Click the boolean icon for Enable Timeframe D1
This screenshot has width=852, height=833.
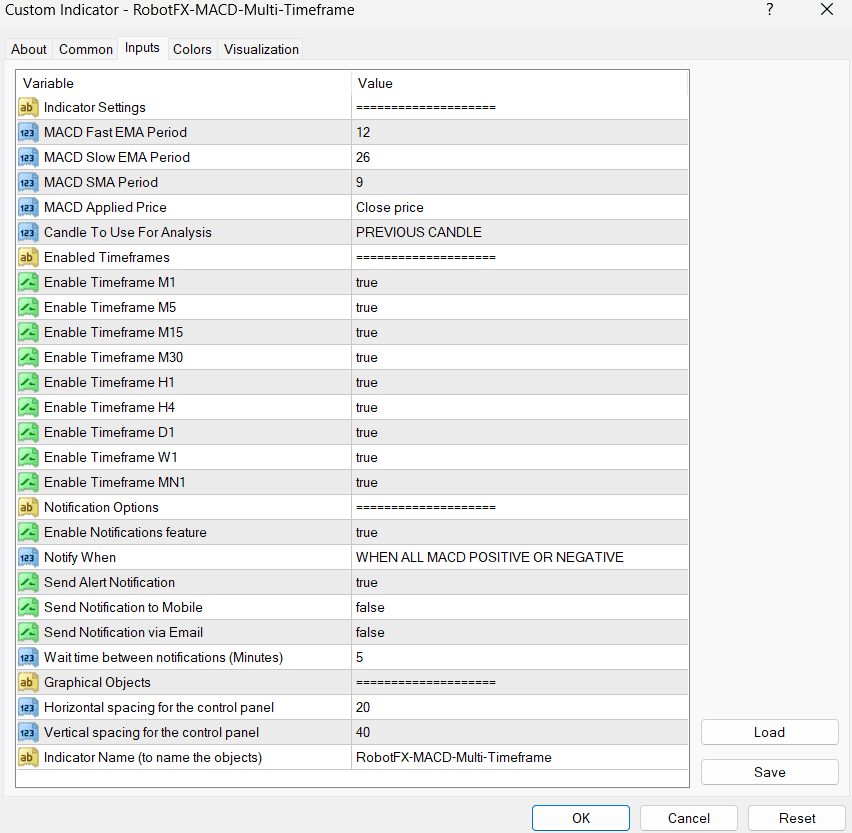point(28,432)
